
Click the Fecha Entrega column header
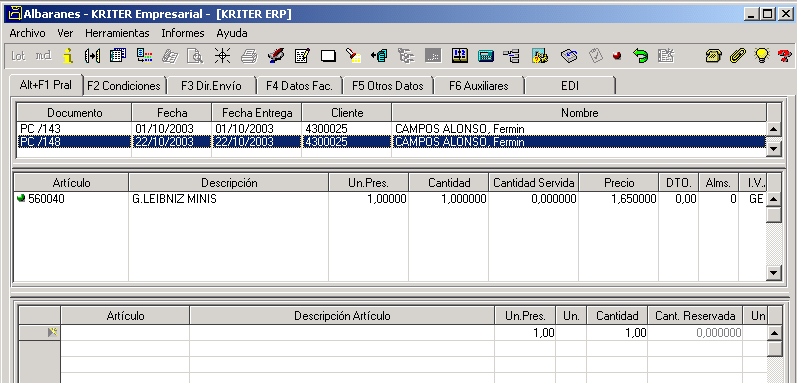tap(257, 113)
